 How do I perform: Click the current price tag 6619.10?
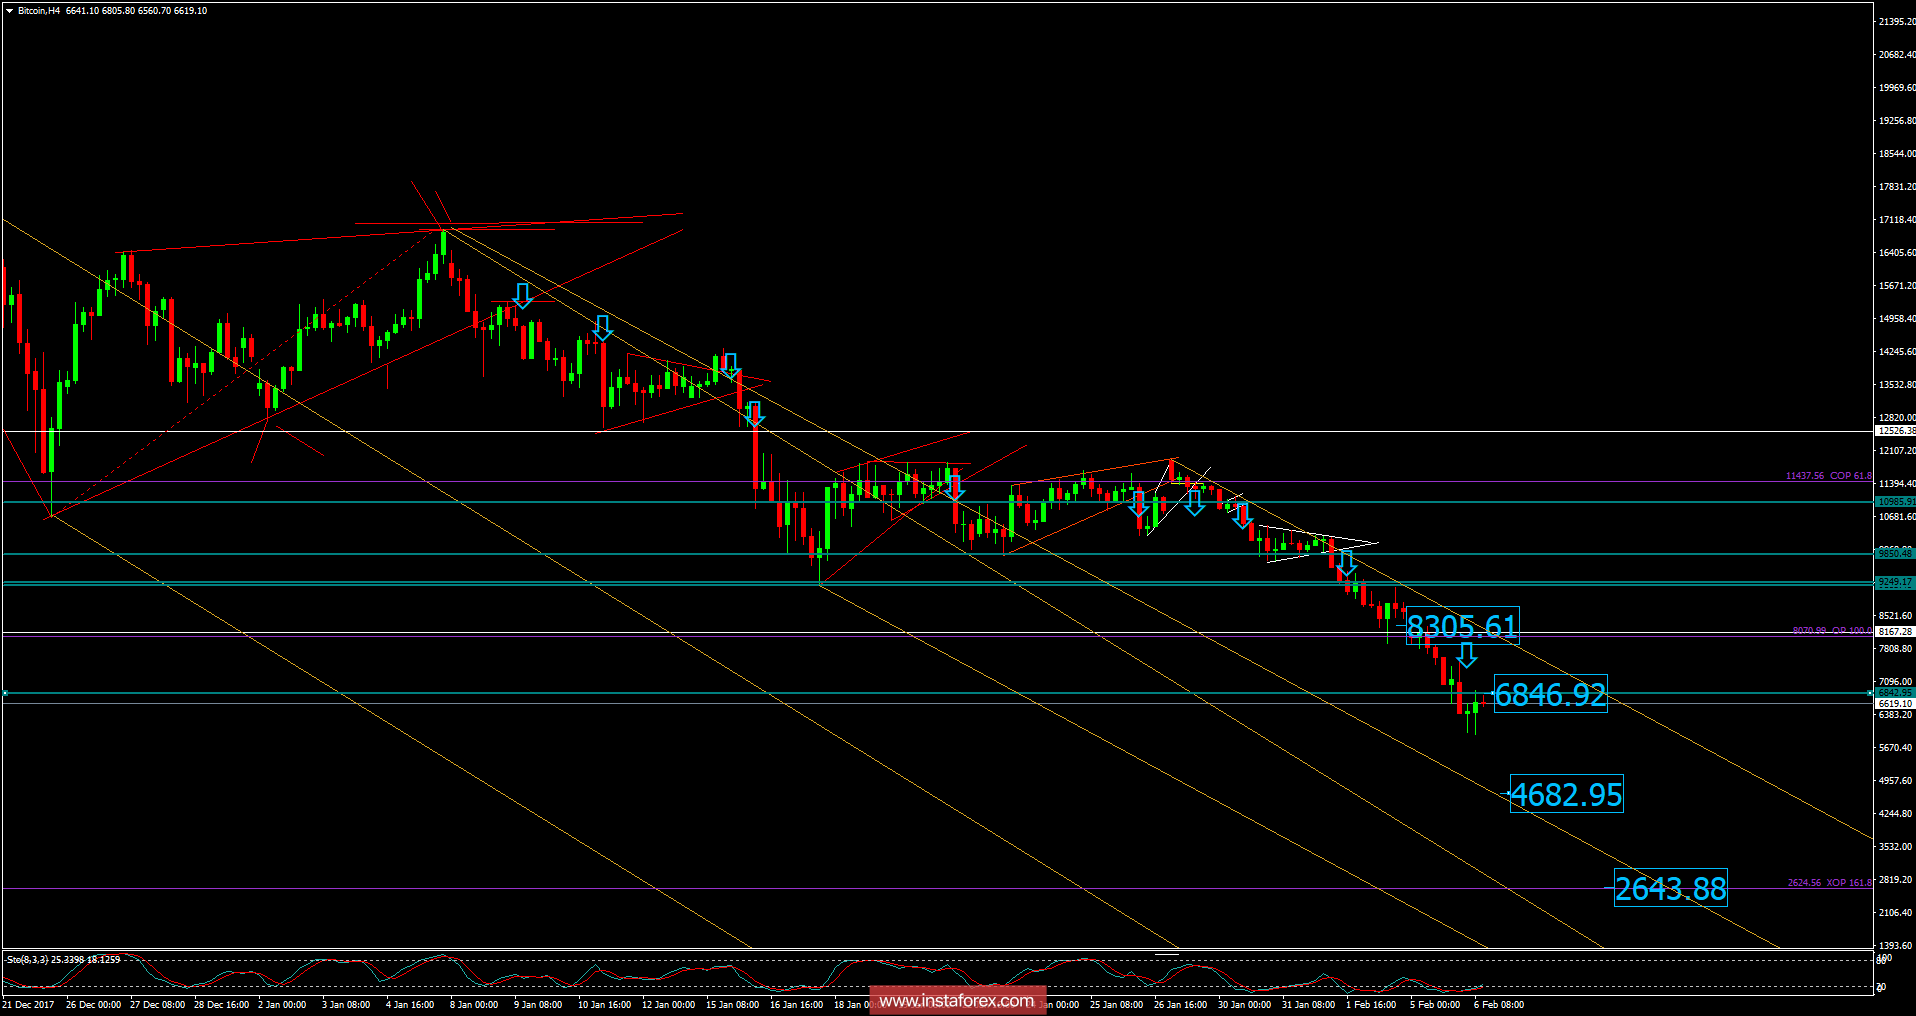pyautogui.click(x=1895, y=704)
